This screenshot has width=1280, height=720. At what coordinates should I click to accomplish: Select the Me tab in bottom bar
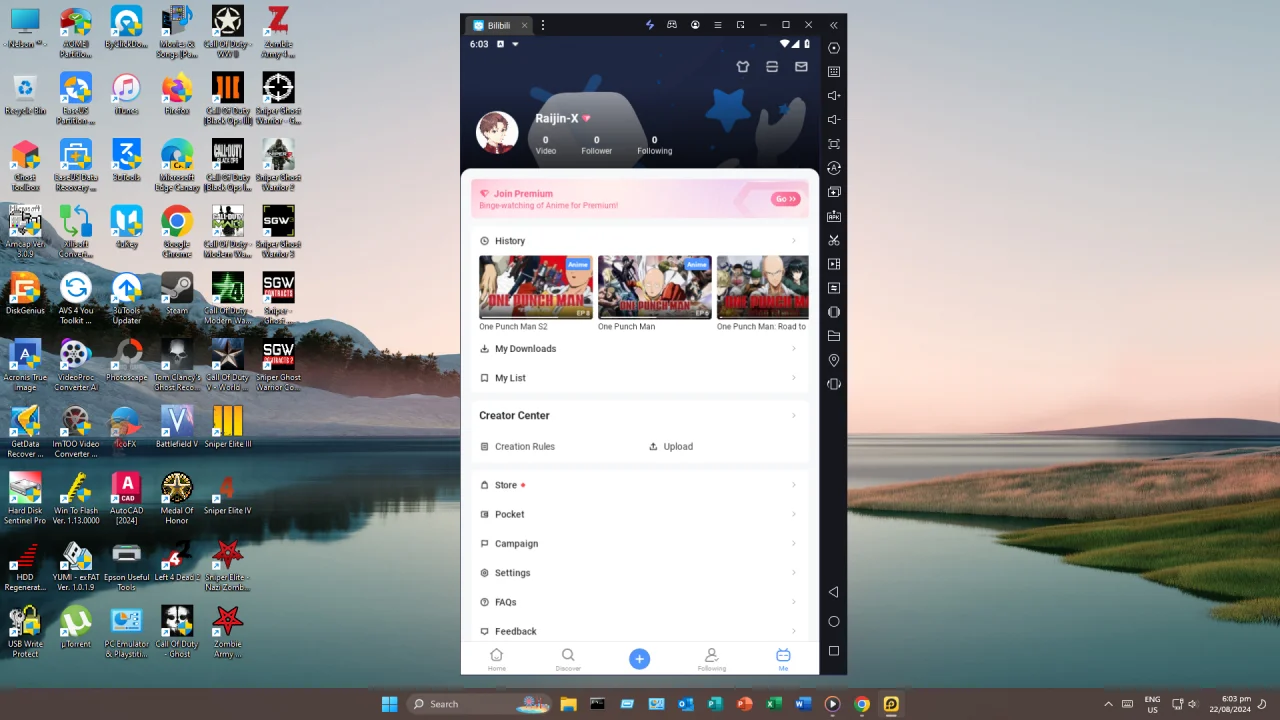(x=783, y=659)
